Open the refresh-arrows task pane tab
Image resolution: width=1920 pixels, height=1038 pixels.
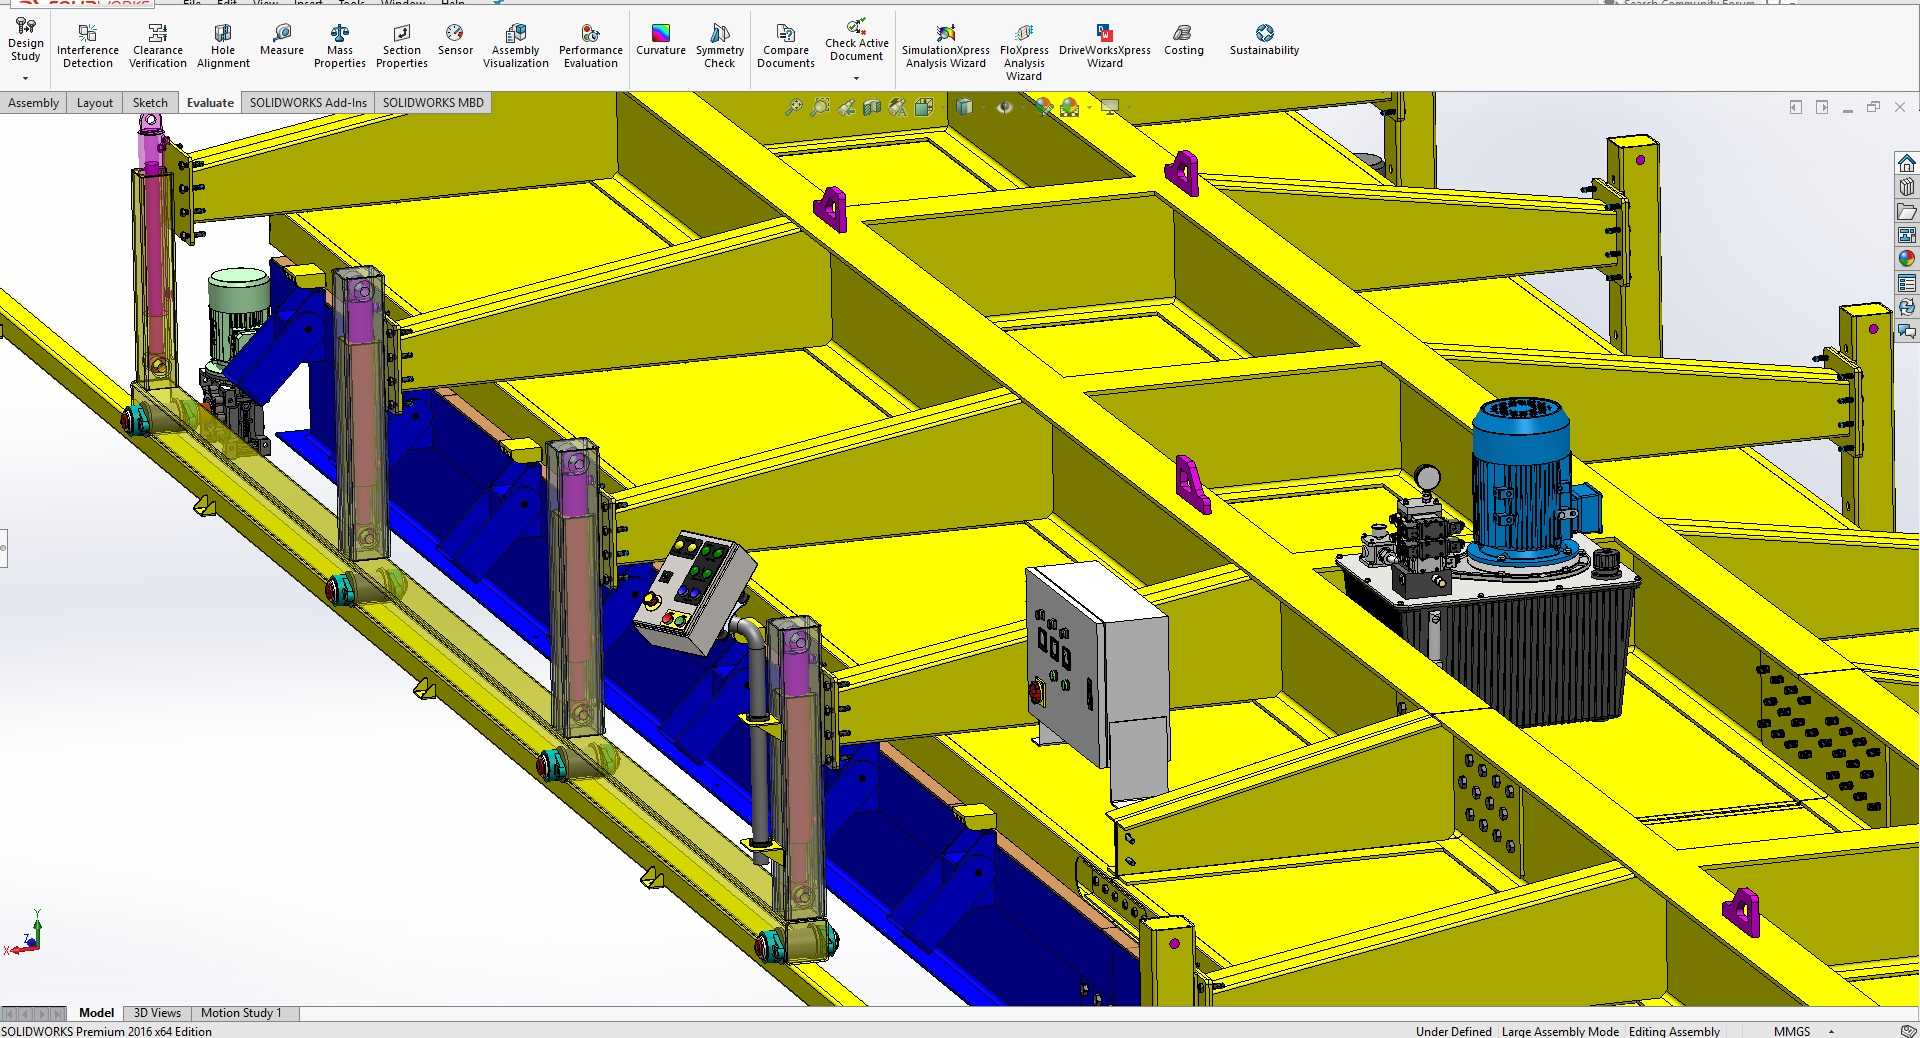point(1907,307)
